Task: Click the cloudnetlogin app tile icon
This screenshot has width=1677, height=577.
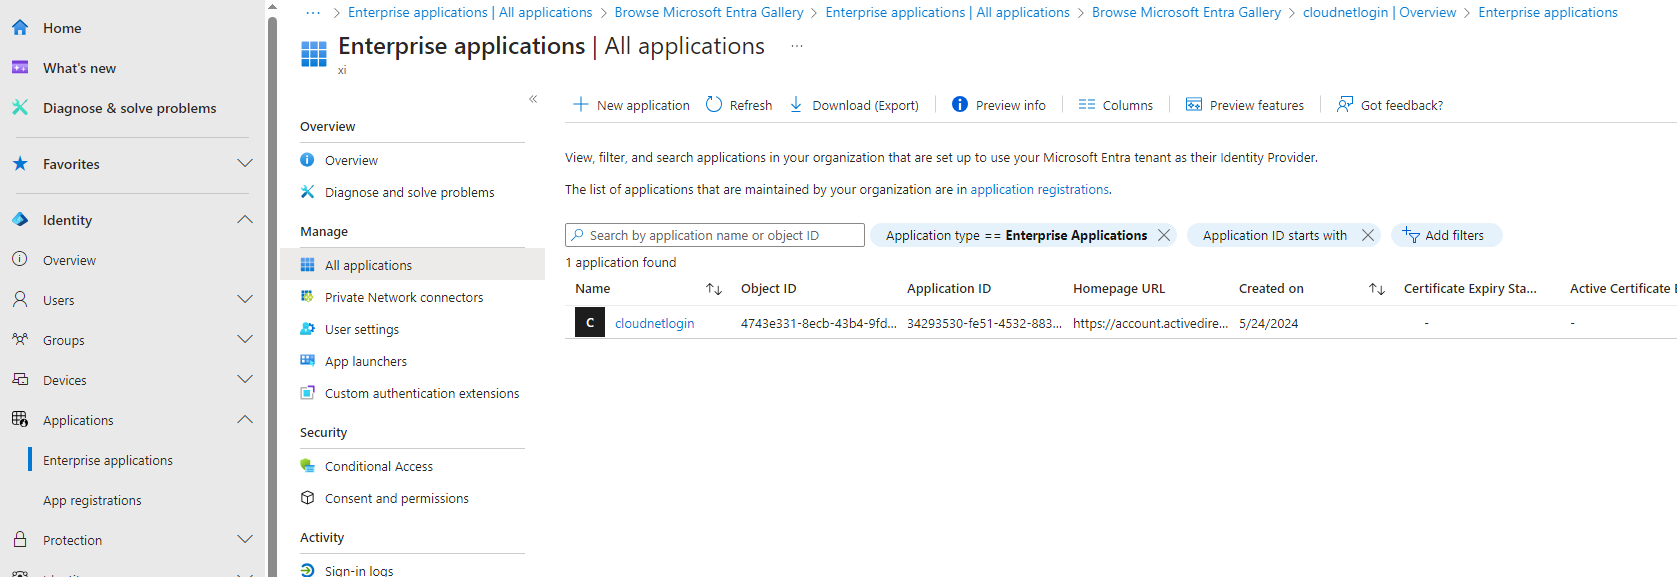Action: click(x=590, y=322)
